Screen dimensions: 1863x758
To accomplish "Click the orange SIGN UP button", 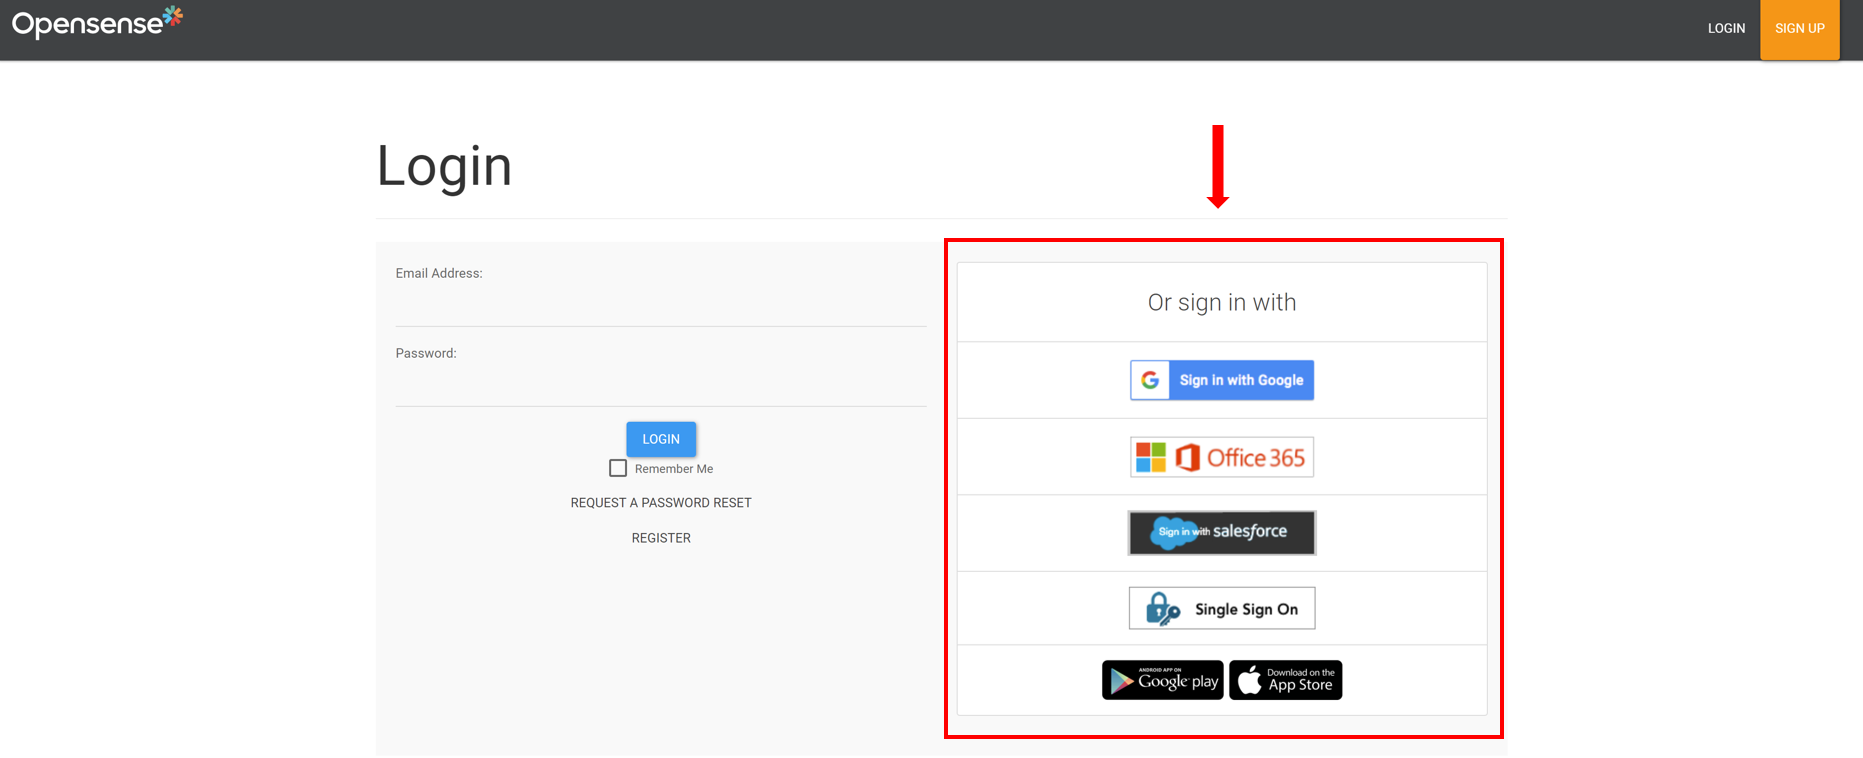I will 1799,29.
